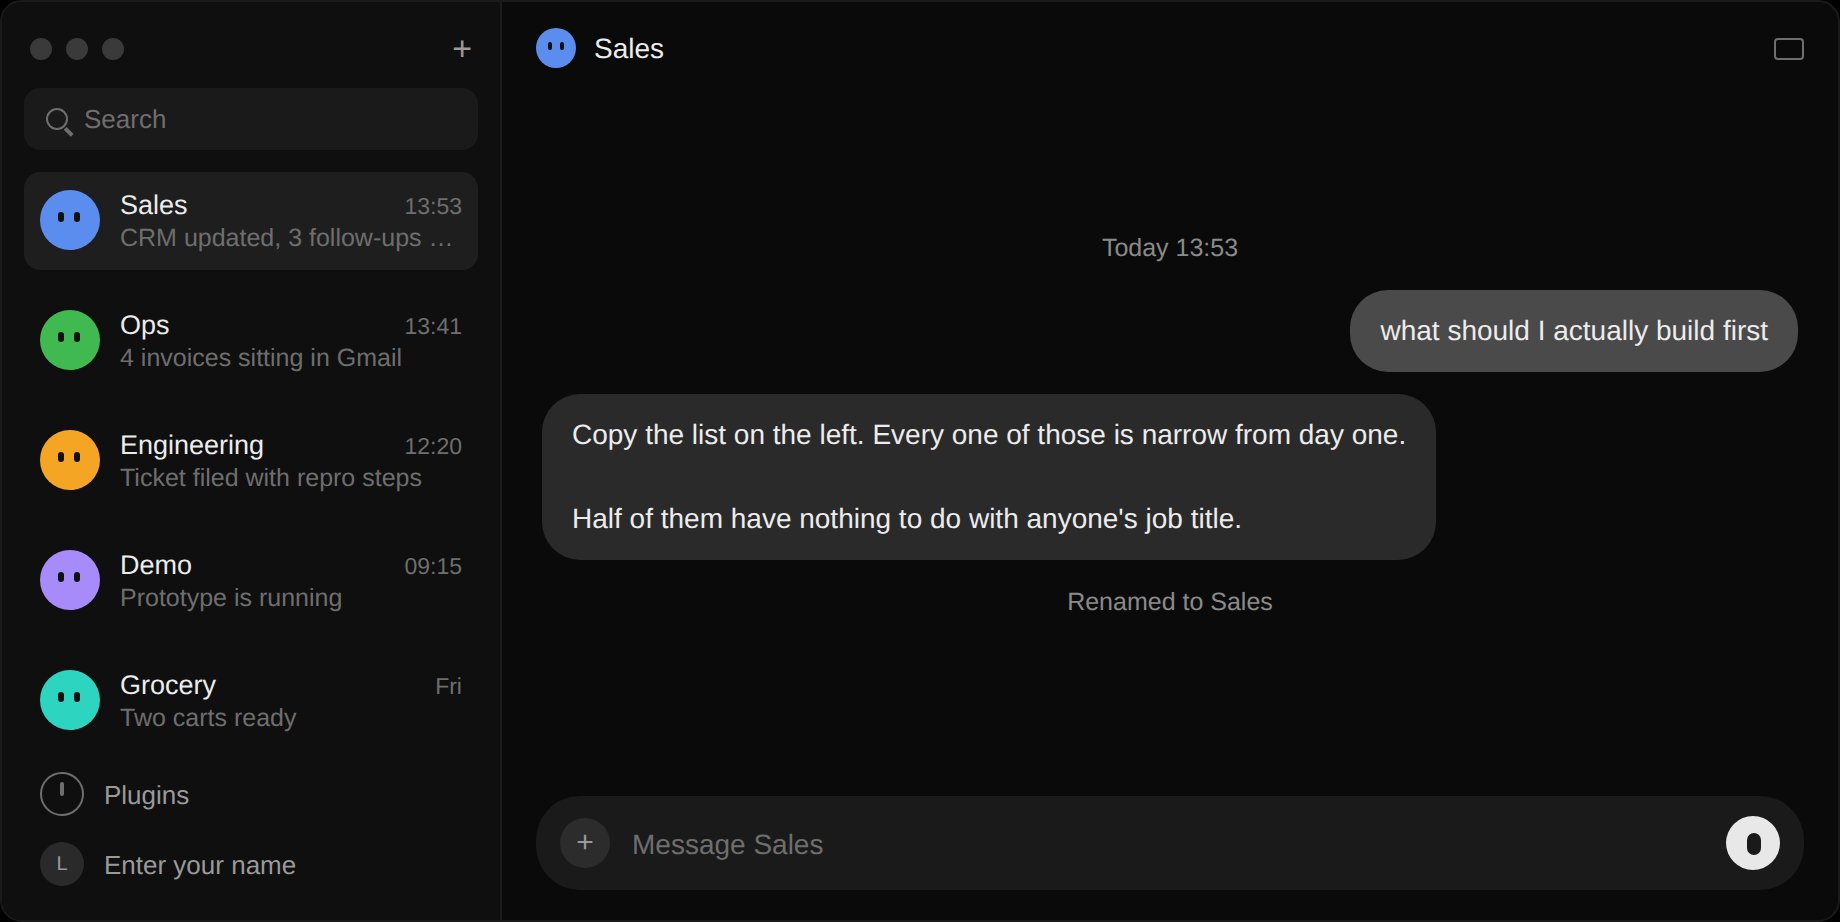The image size is (1840, 922).
Task: Open the Ops conversation about invoices
Action: coord(251,341)
